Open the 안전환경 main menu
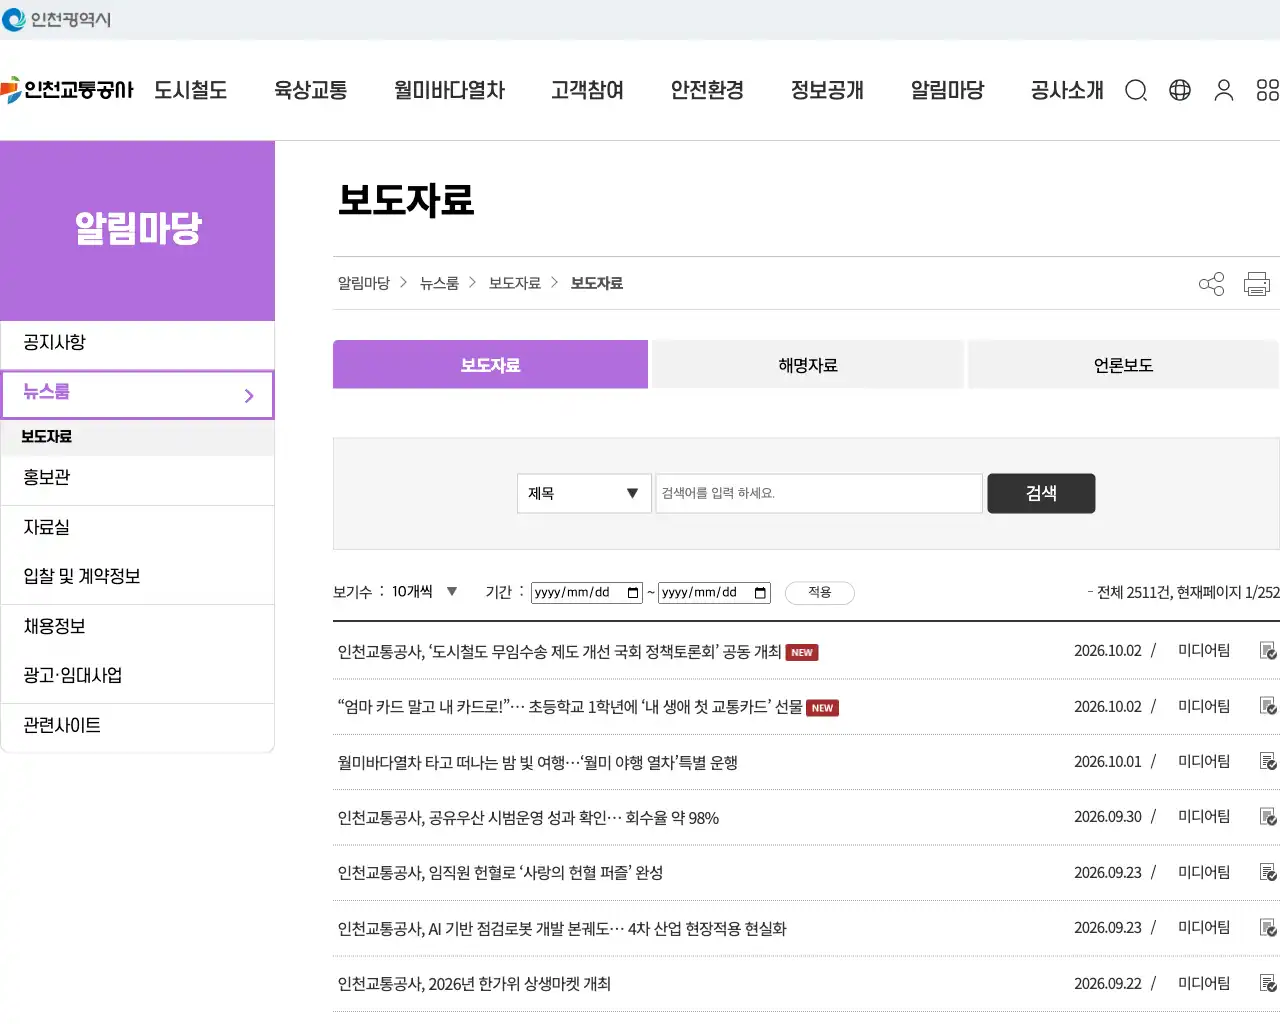Viewport: 1280px width, 1024px height. pos(708,90)
